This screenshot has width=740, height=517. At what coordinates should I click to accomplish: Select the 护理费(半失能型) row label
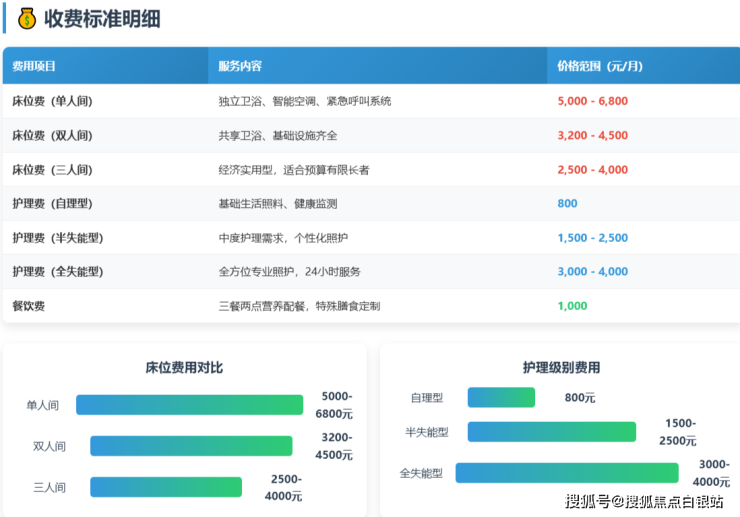tap(58, 238)
